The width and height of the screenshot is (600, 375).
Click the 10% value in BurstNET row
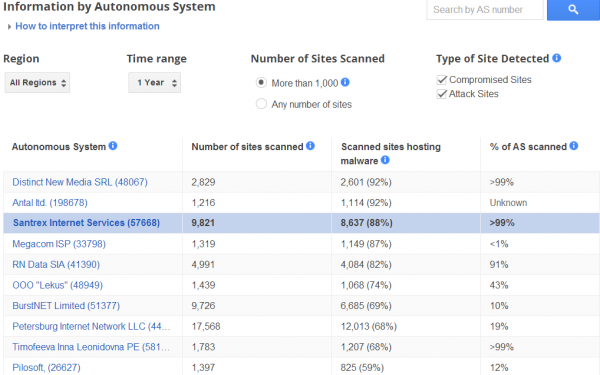pos(499,306)
